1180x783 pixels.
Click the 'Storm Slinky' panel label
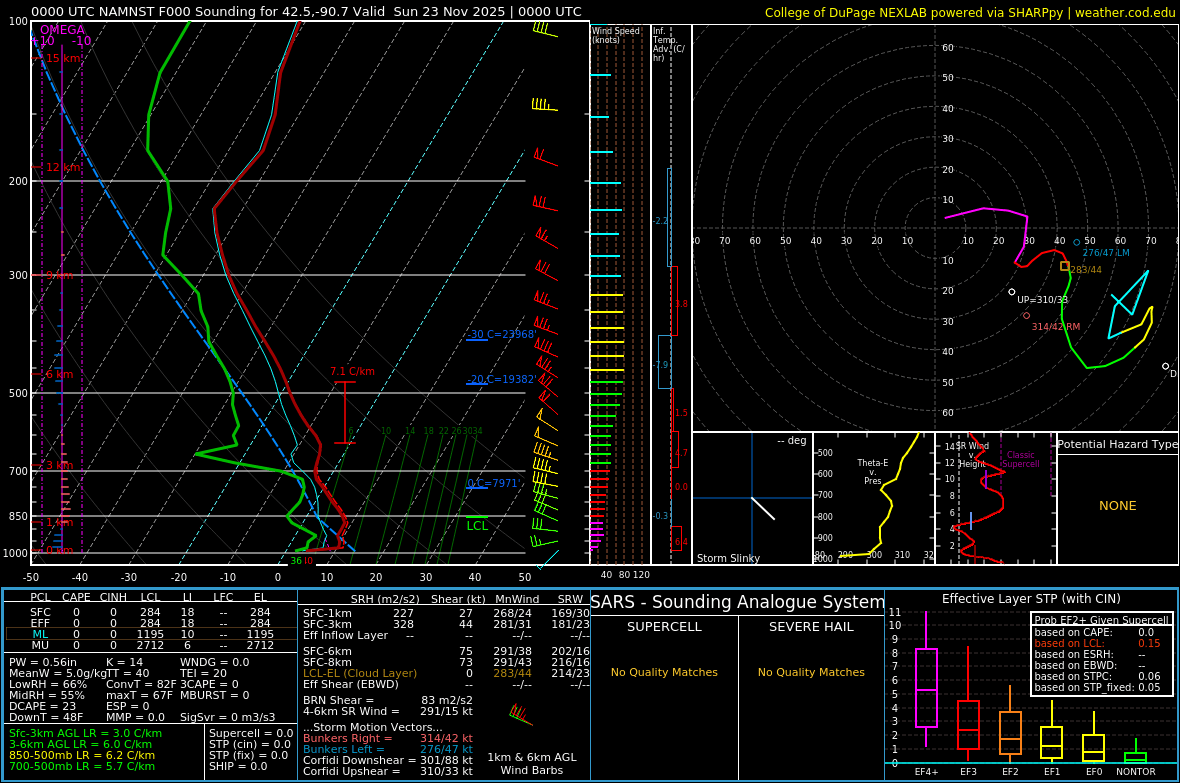tap(728, 558)
